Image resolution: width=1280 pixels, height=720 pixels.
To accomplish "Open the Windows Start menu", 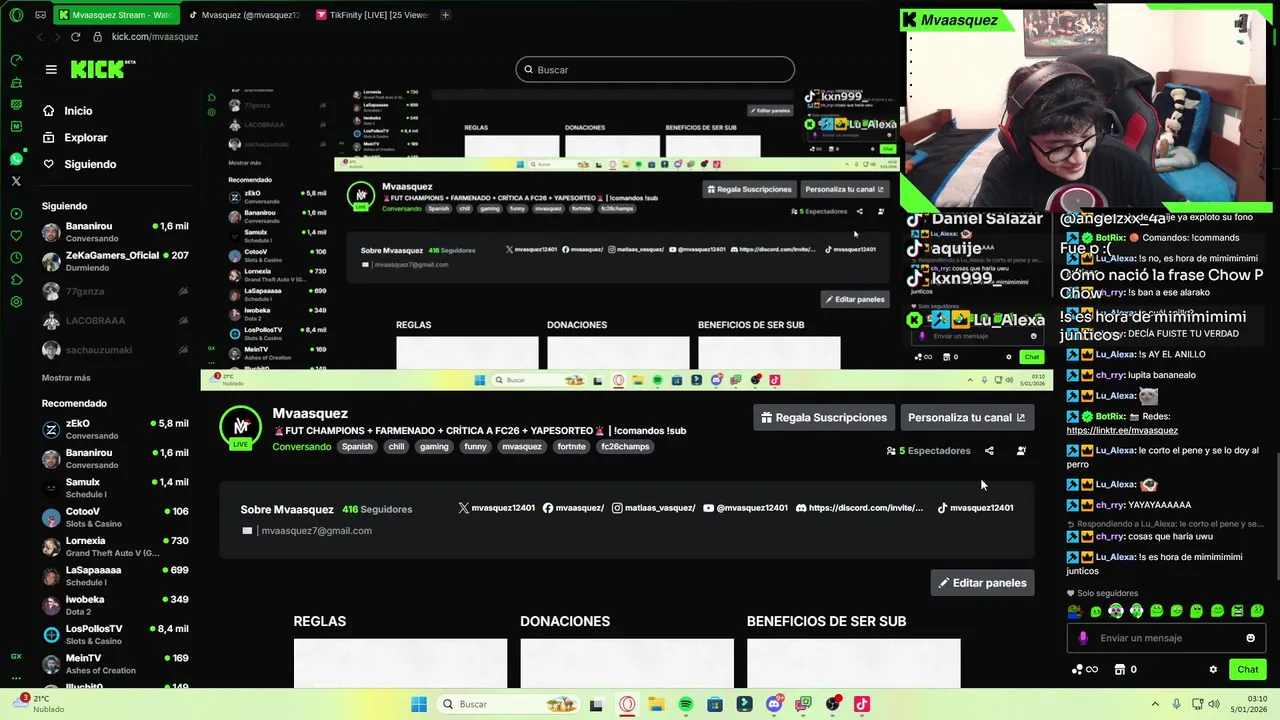I will tap(419, 704).
